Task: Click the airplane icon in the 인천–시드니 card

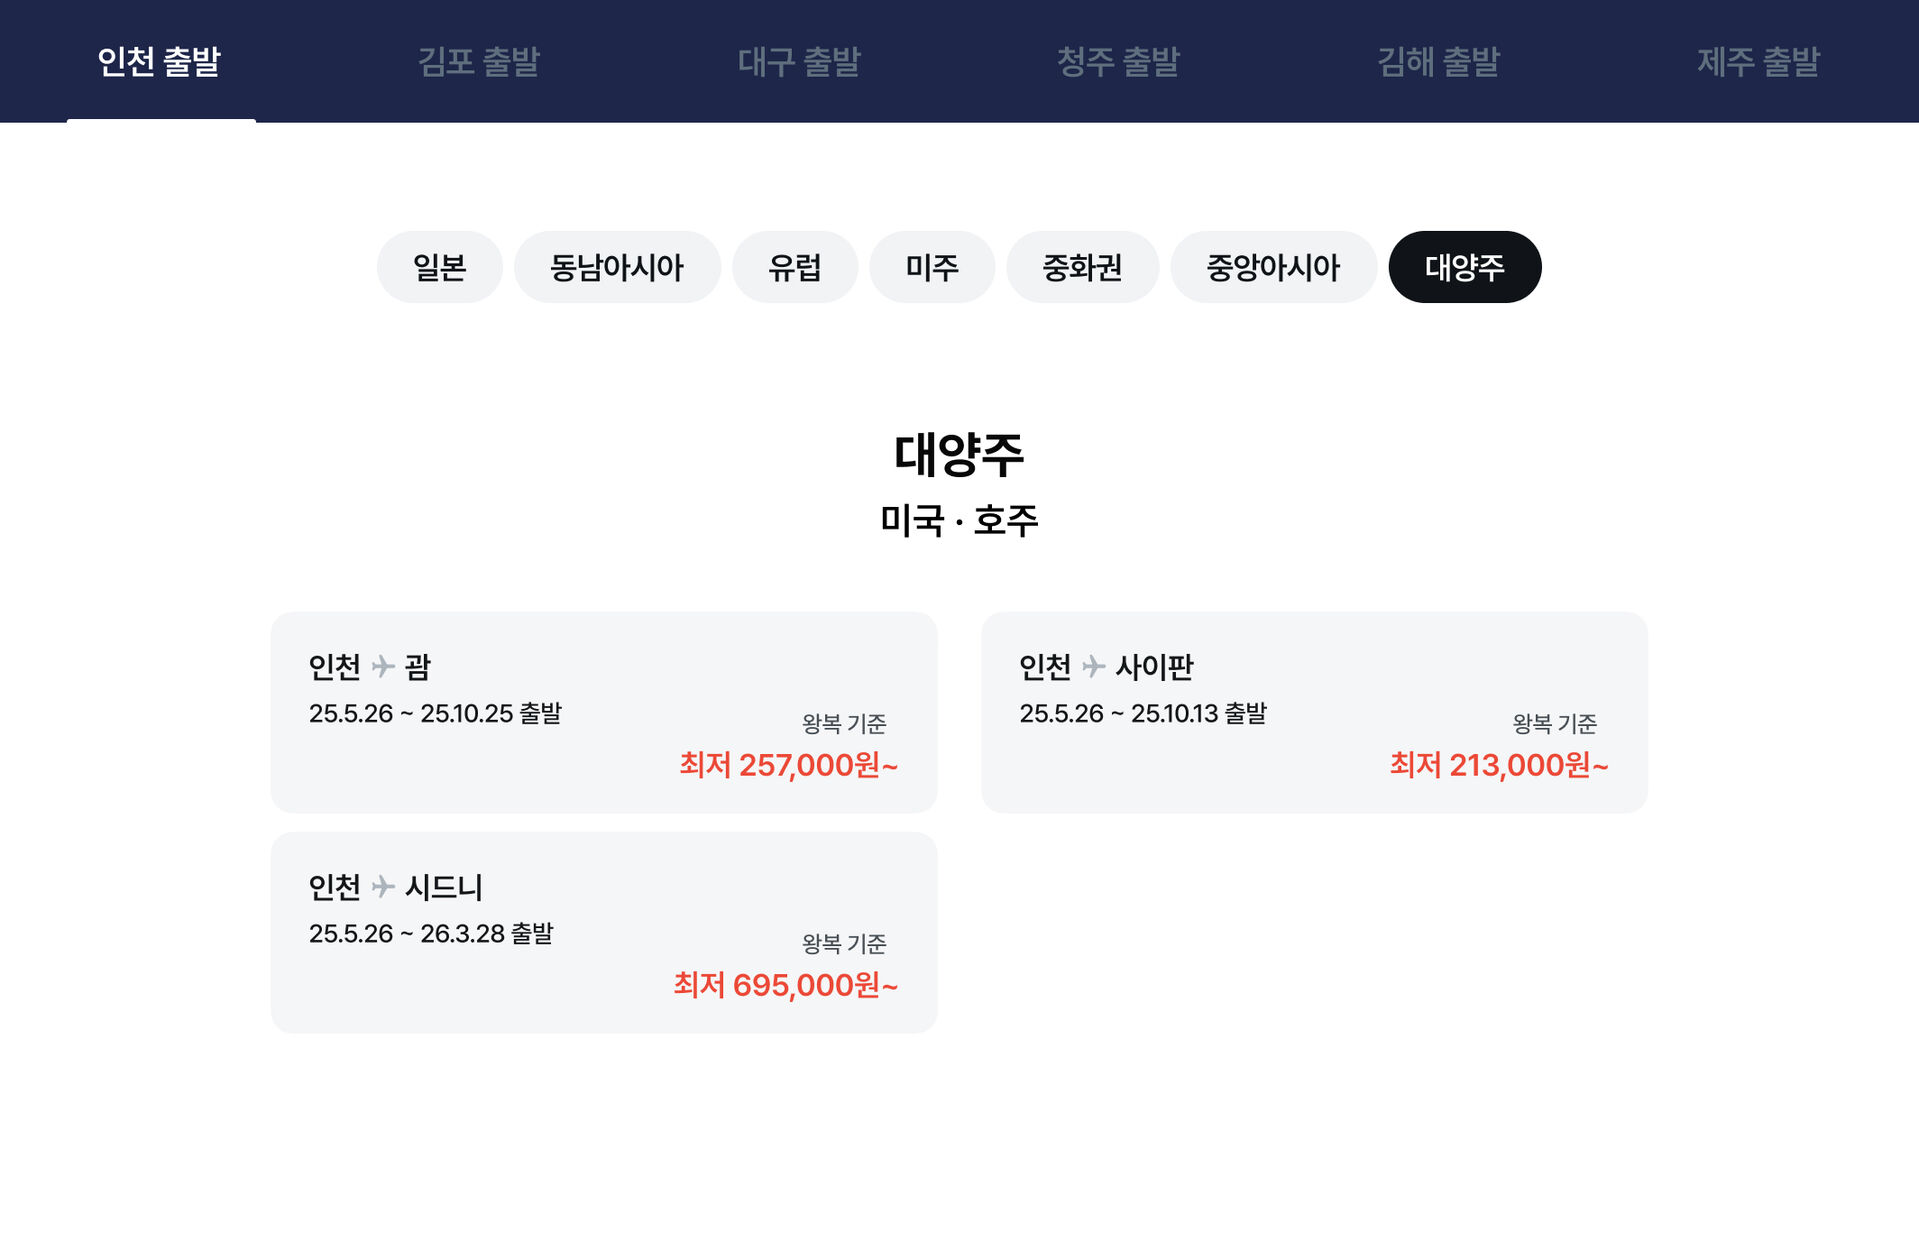Action: click(383, 886)
